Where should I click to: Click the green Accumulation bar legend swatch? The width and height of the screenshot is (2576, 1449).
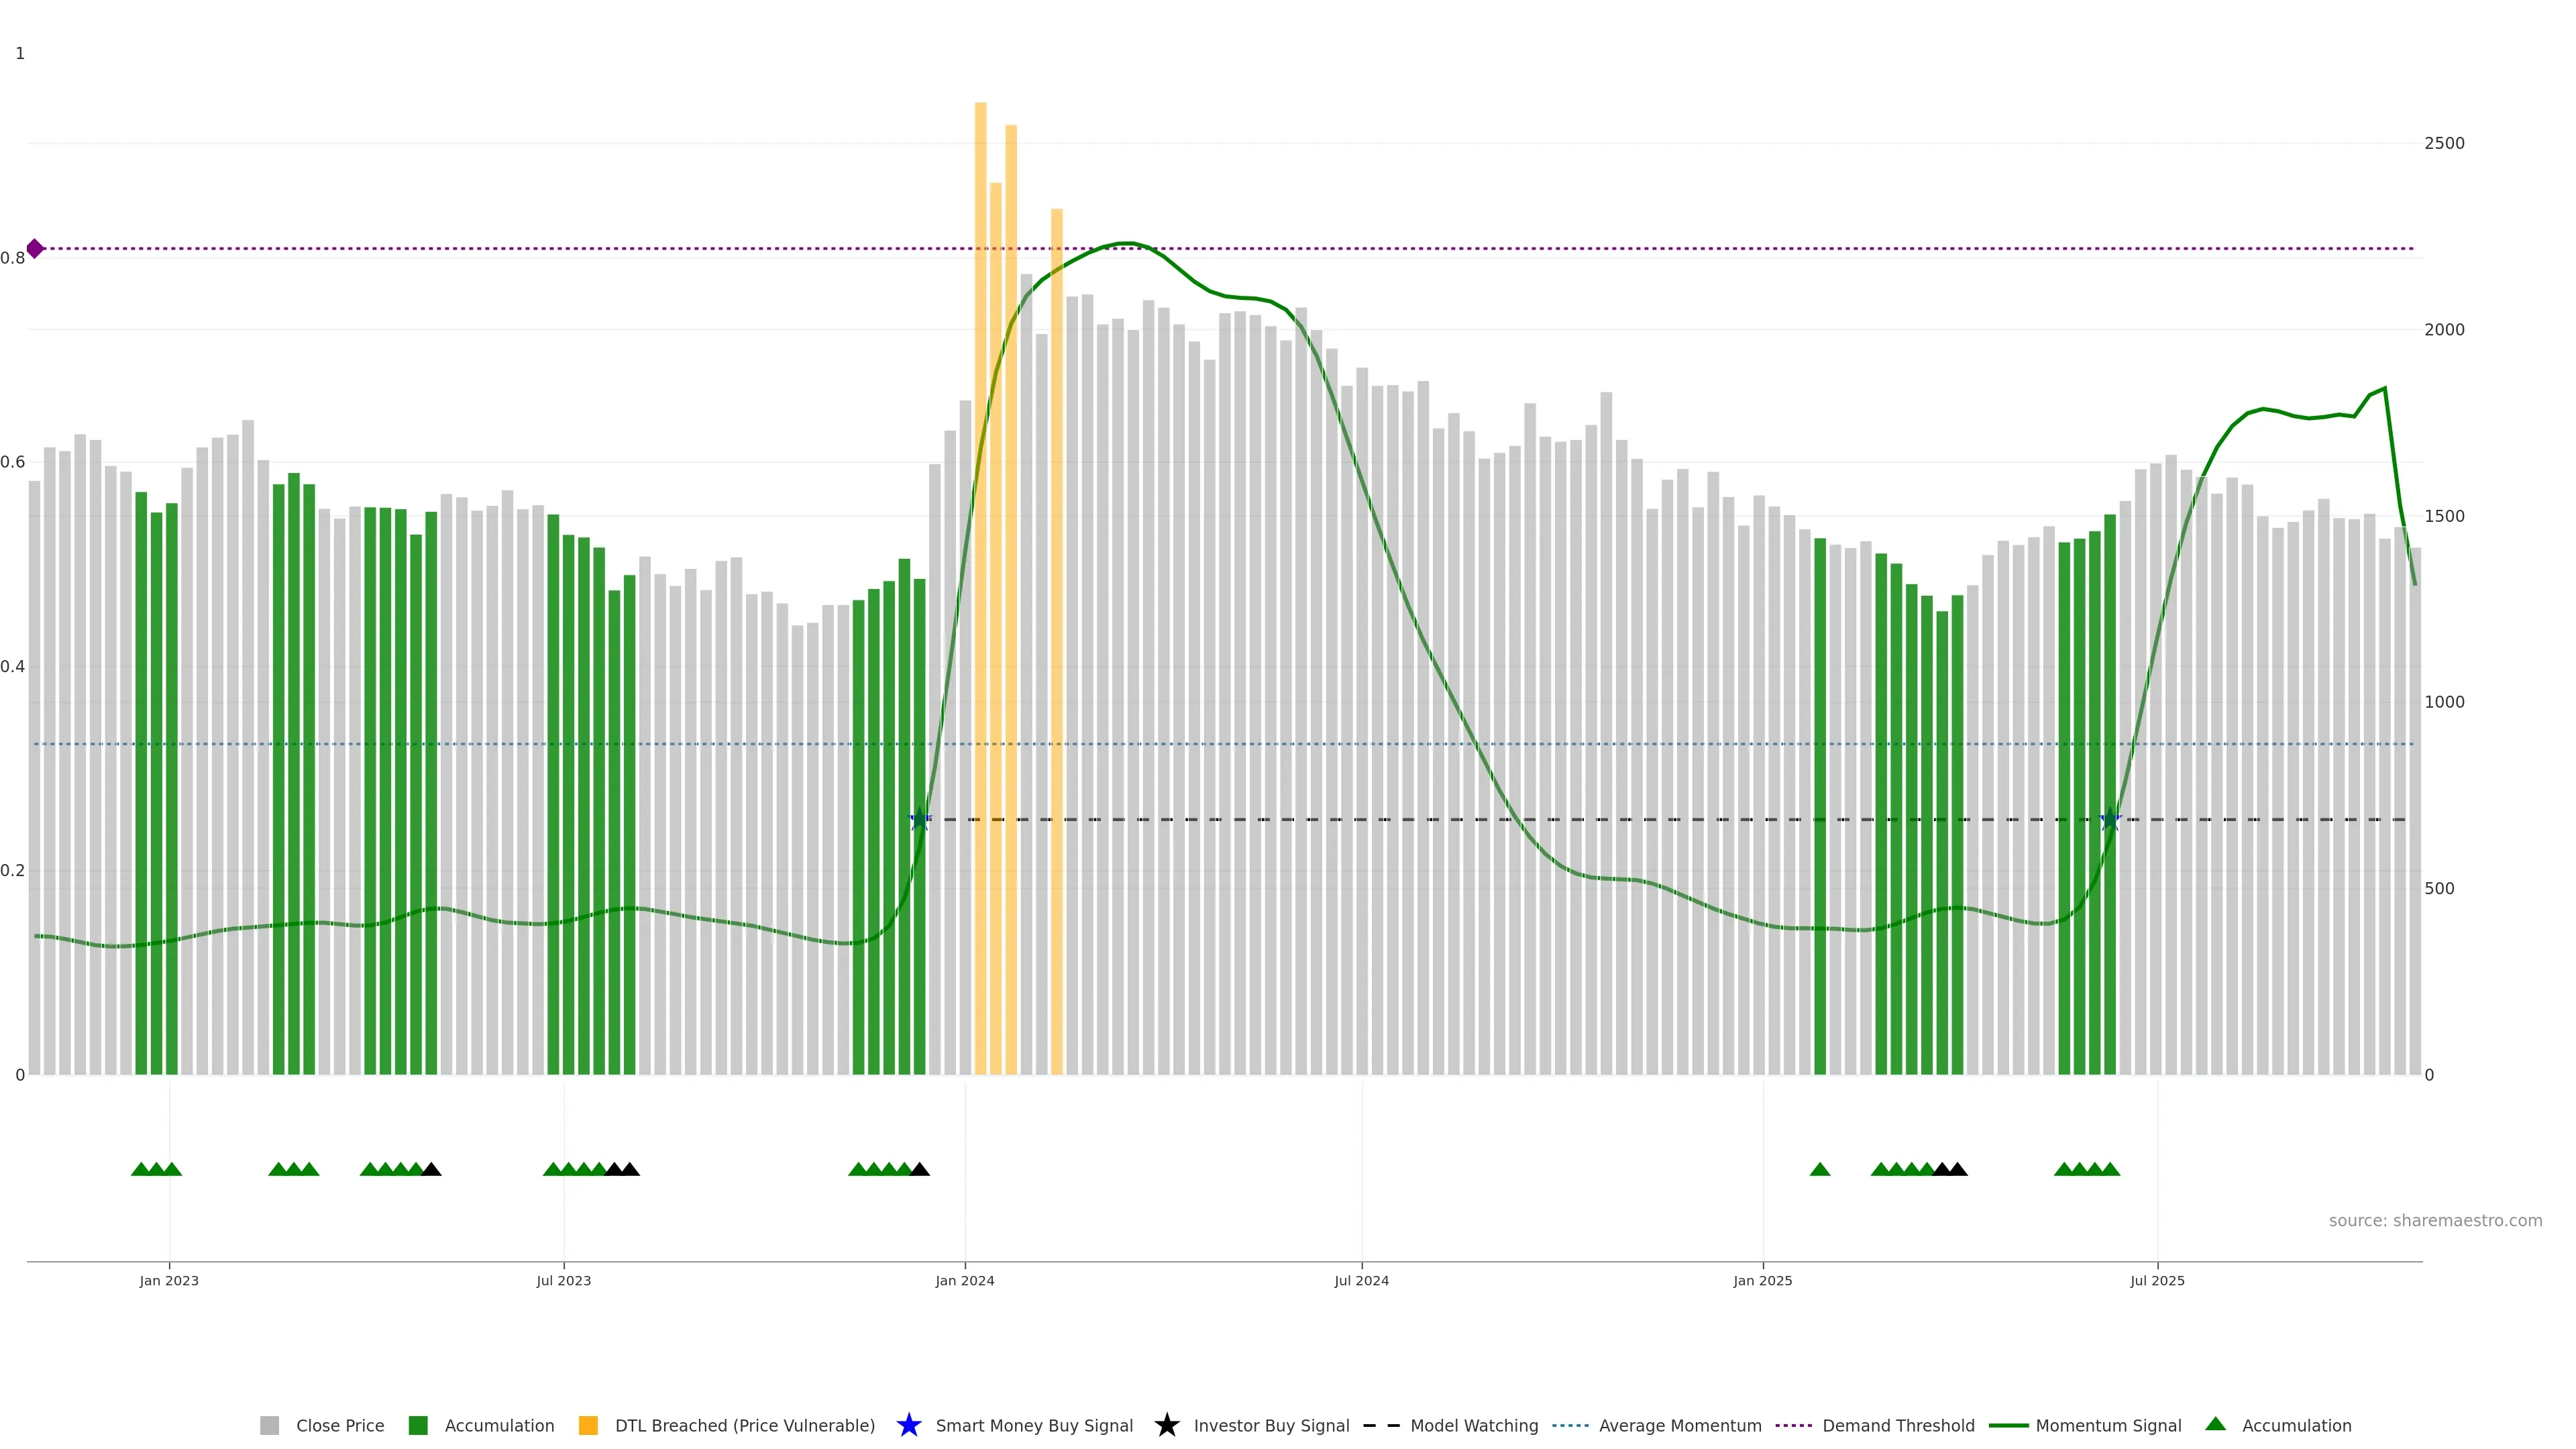pyautogui.click(x=418, y=1425)
